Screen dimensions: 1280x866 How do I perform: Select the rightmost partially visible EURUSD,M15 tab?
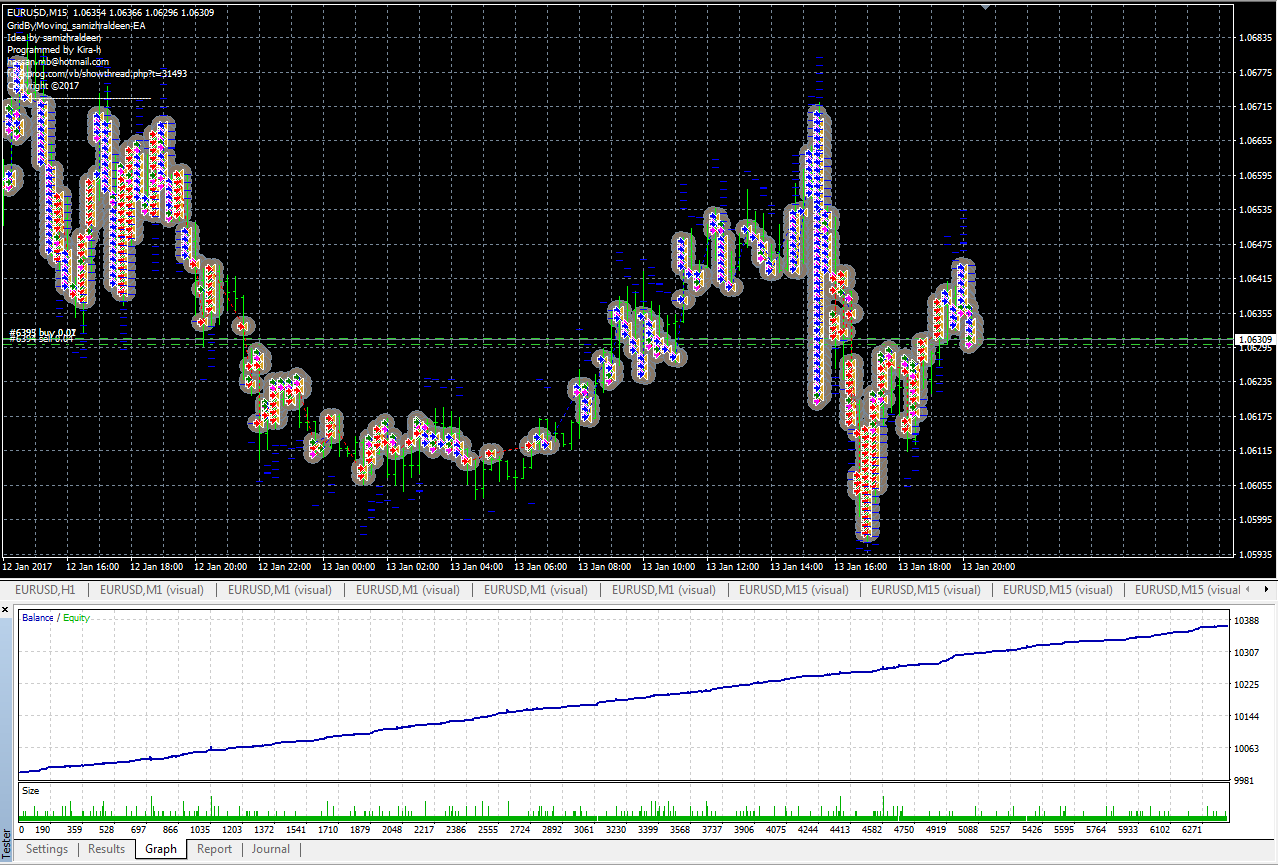coord(1188,590)
